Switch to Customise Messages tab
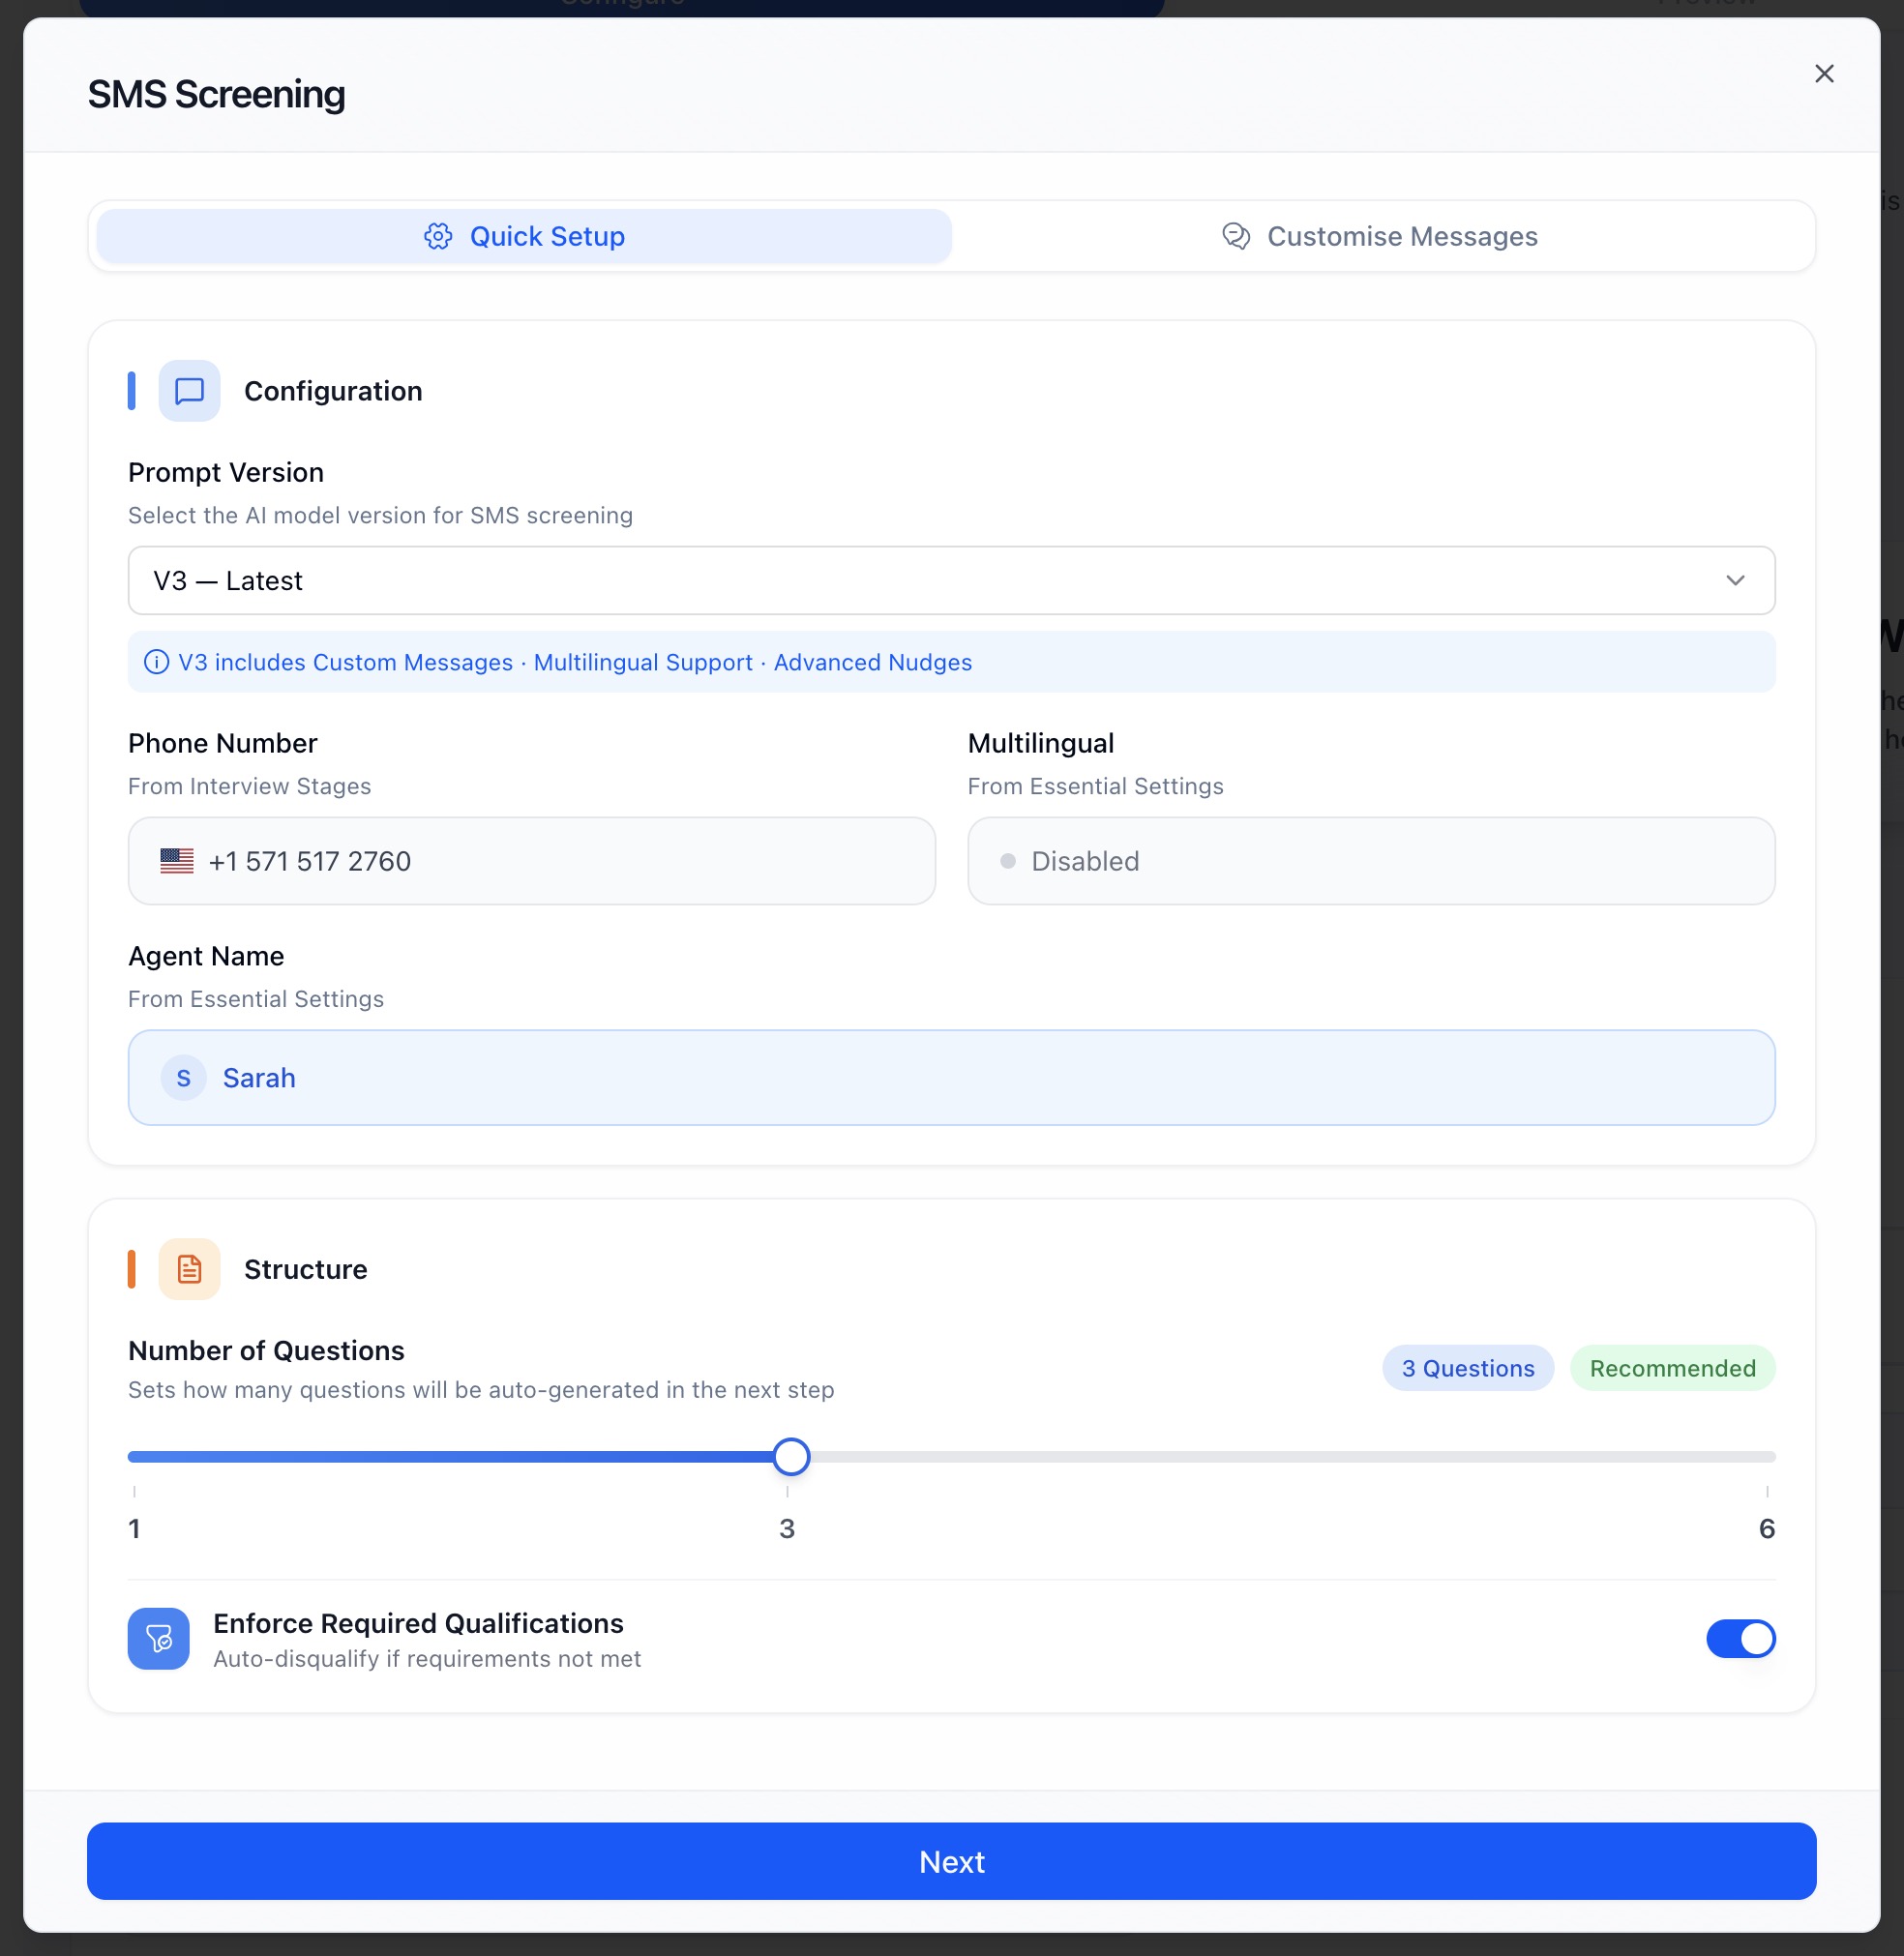Screen dimensions: 1904x1956 1382,236
